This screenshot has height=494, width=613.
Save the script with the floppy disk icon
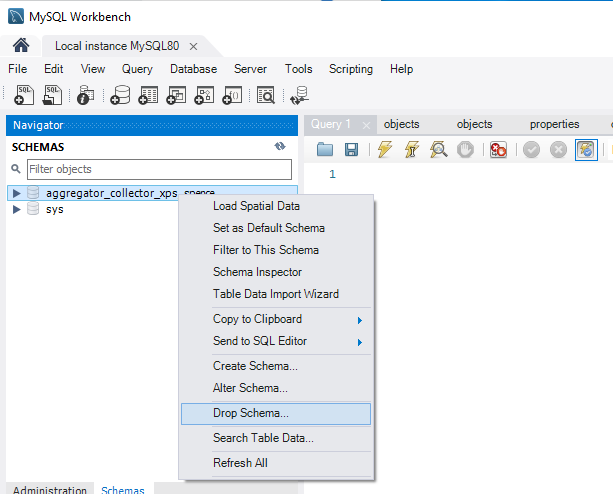click(351, 149)
